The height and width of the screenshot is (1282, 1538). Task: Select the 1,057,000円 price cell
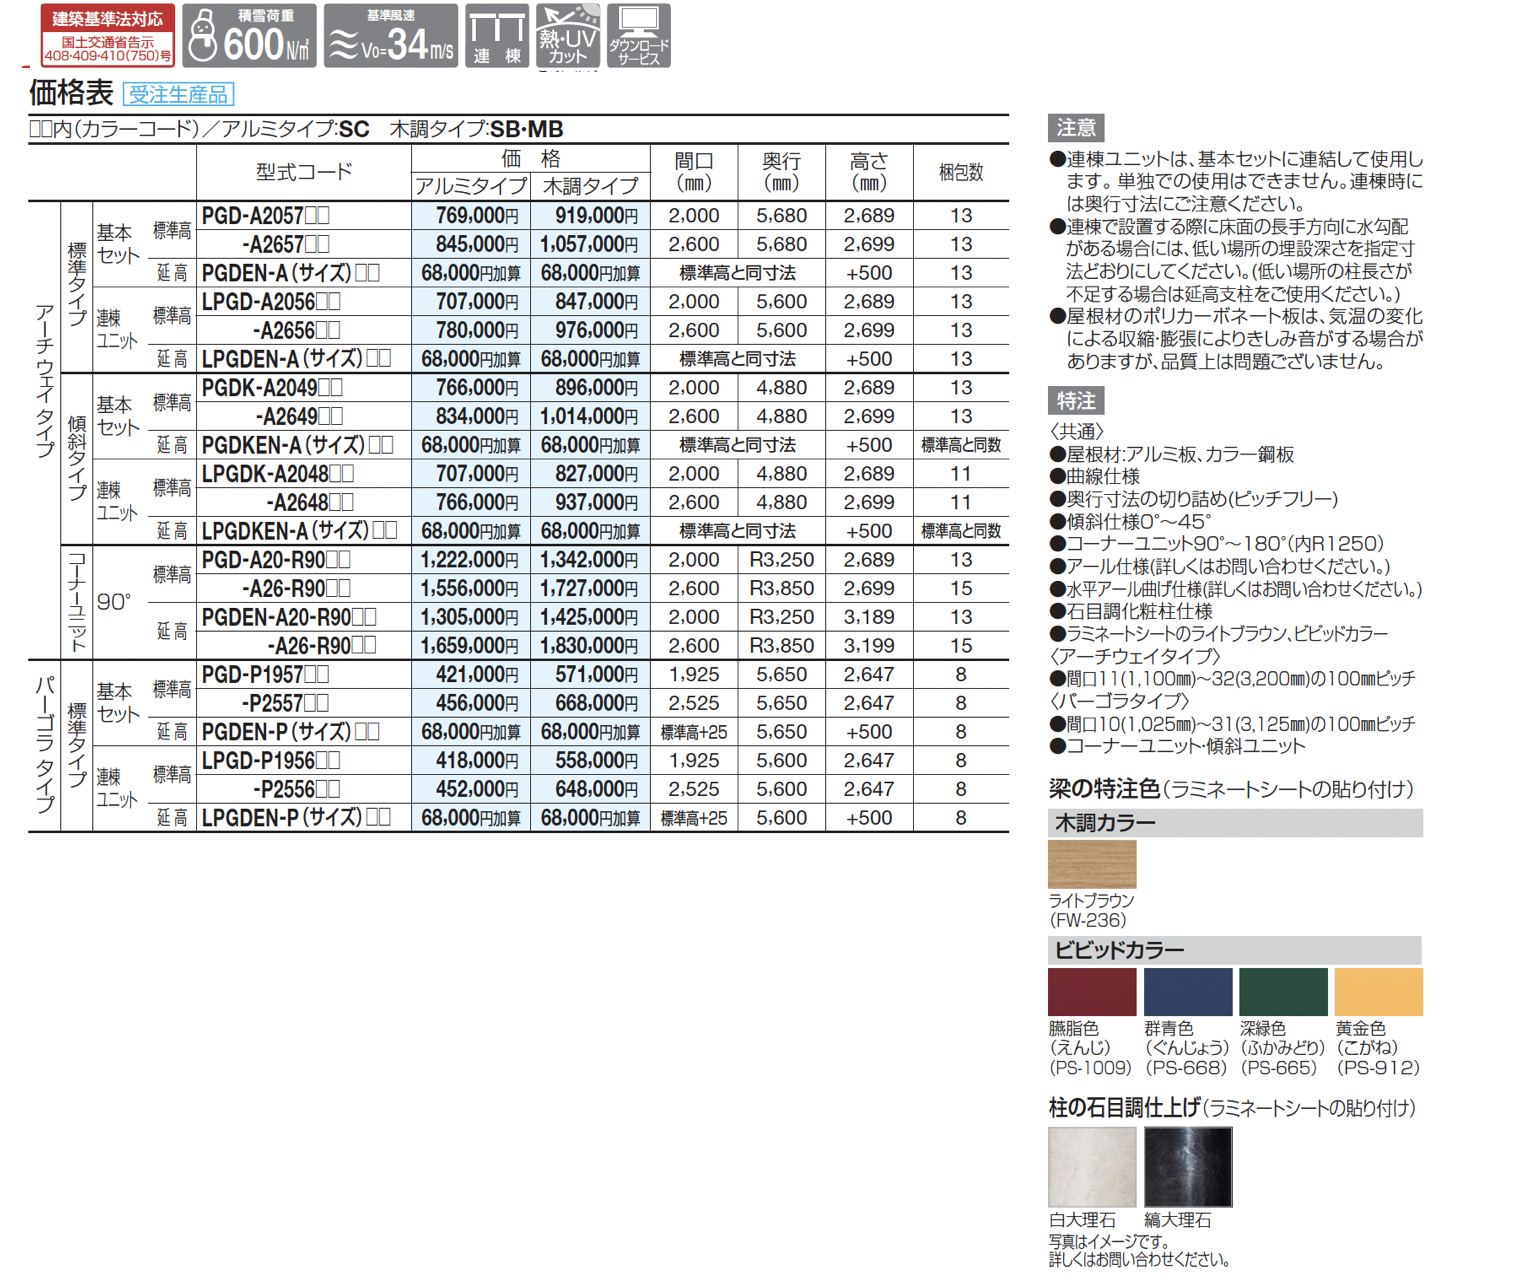tap(589, 244)
